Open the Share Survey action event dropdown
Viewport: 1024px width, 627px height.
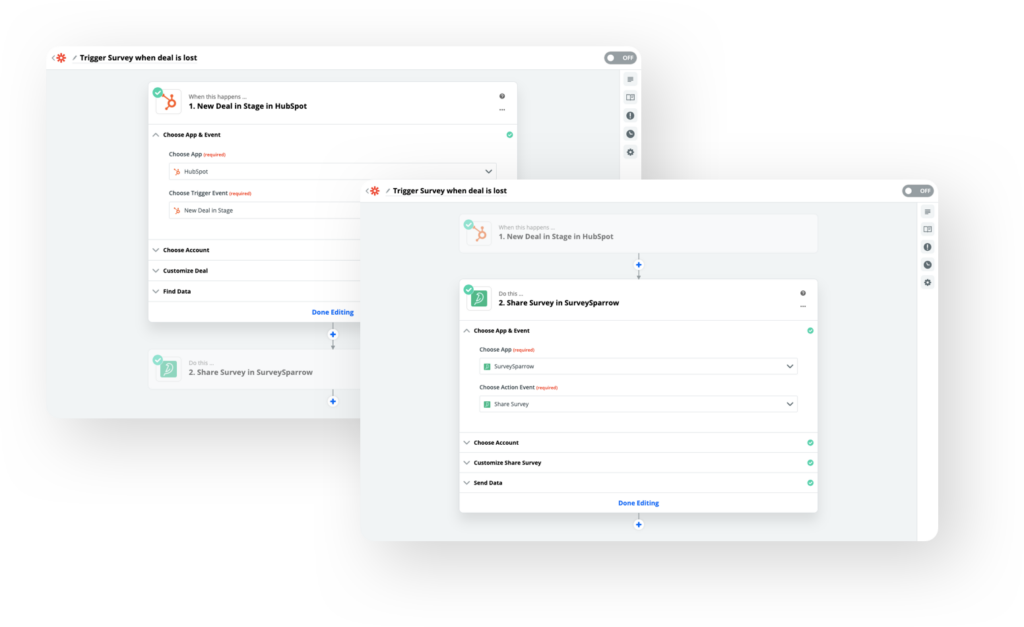click(638, 403)
